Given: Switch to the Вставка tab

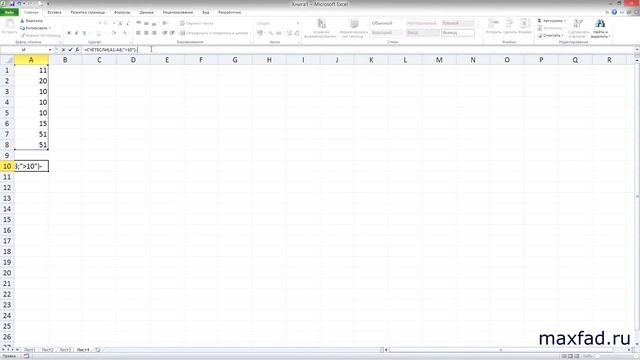Looking at the screenshot, I should pyautogui.click(x=54, y=12).
